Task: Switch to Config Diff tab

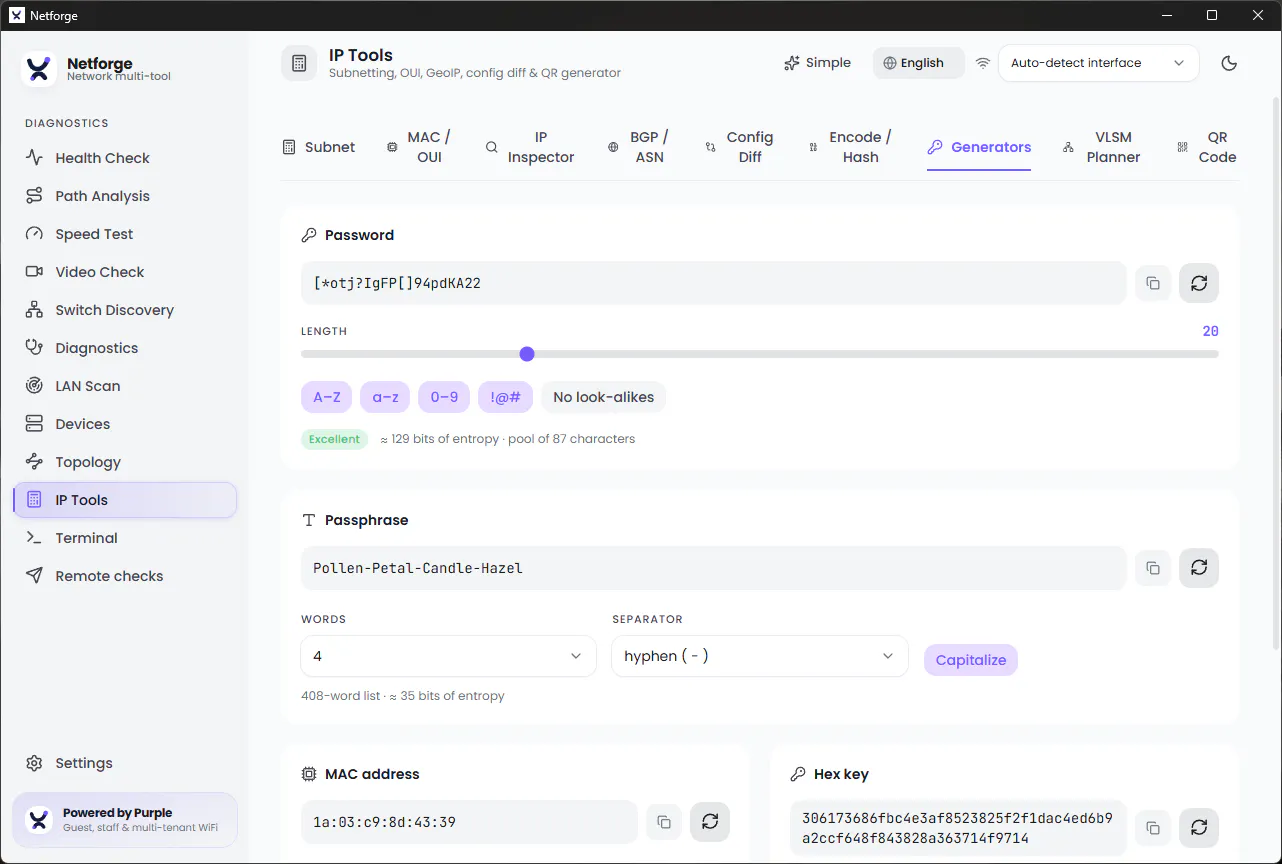Action: pos(739,147)
